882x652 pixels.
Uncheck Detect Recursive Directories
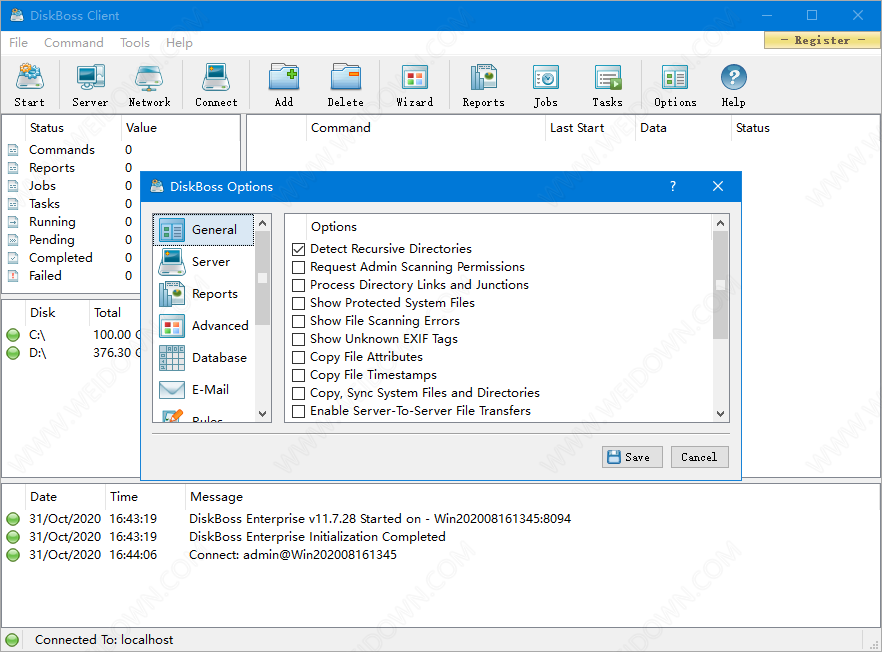299,249
